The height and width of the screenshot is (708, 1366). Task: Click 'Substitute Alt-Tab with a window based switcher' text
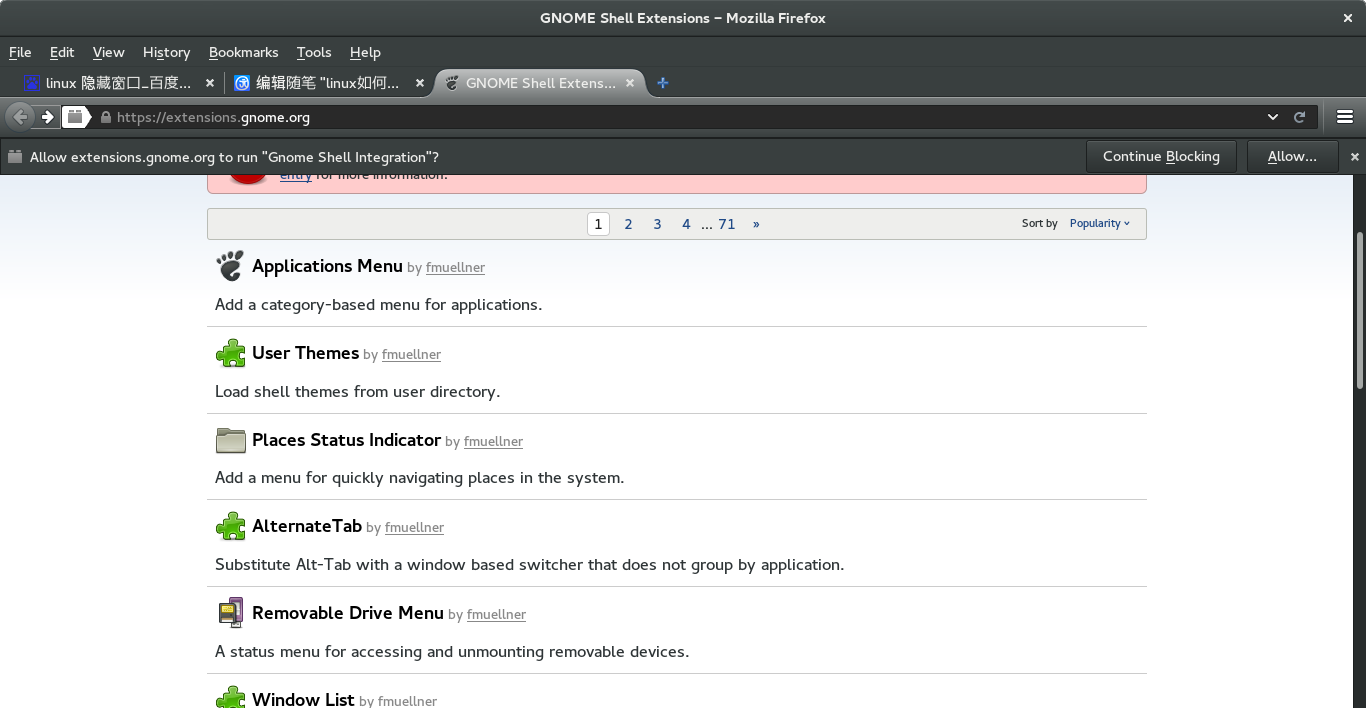[529, 564]
